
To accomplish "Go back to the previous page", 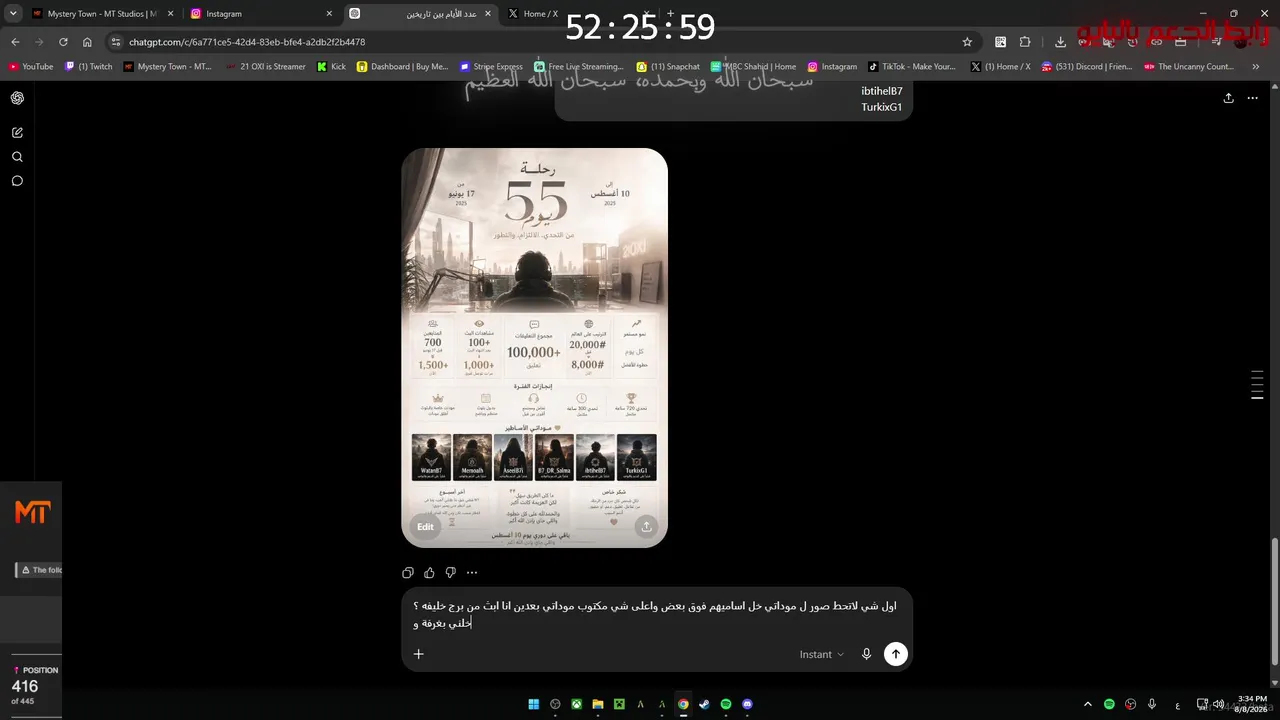I will click(x=15, y=42).
